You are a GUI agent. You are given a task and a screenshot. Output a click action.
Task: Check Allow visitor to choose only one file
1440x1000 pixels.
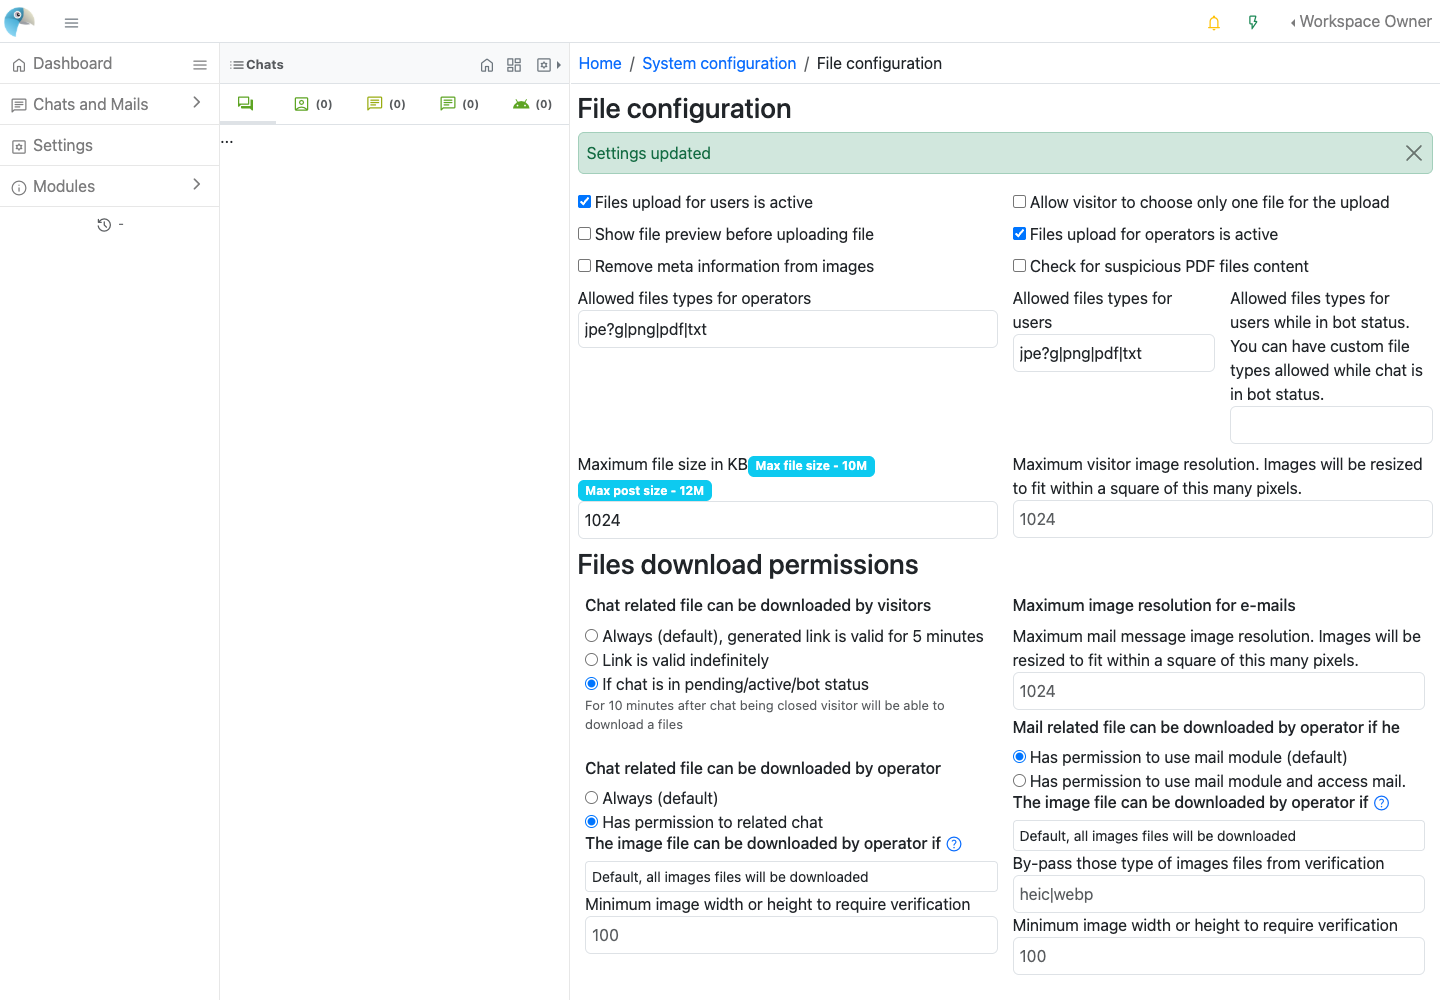(x=1020, y=202)
